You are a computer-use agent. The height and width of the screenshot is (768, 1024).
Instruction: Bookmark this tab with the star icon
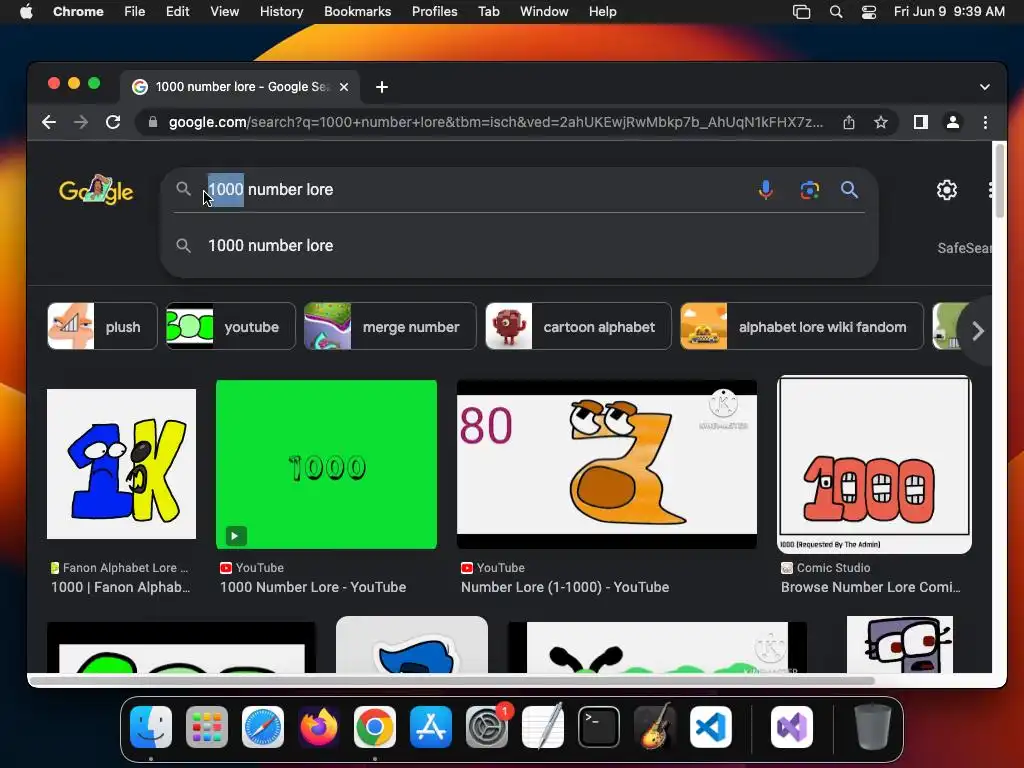[881, 122]
